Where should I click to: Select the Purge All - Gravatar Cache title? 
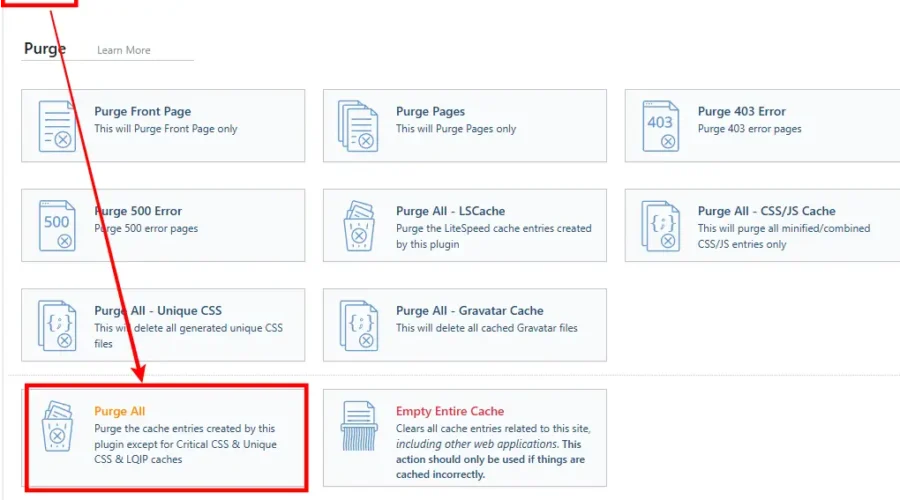(x=469, y=311)
